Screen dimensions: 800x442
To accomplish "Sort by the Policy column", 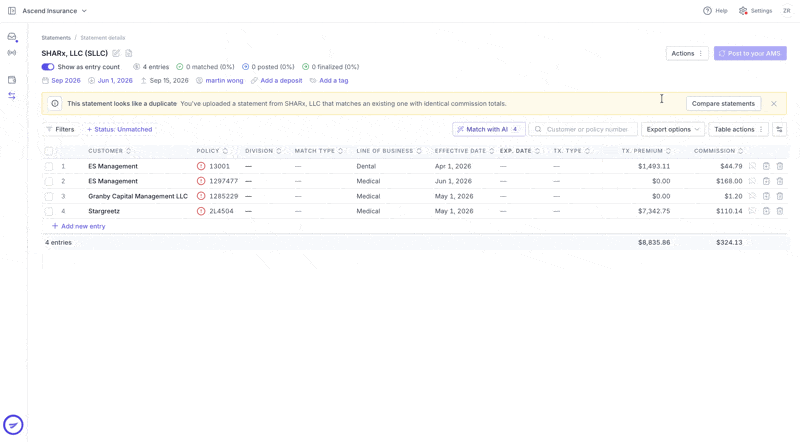I will (x=212, y=151).
